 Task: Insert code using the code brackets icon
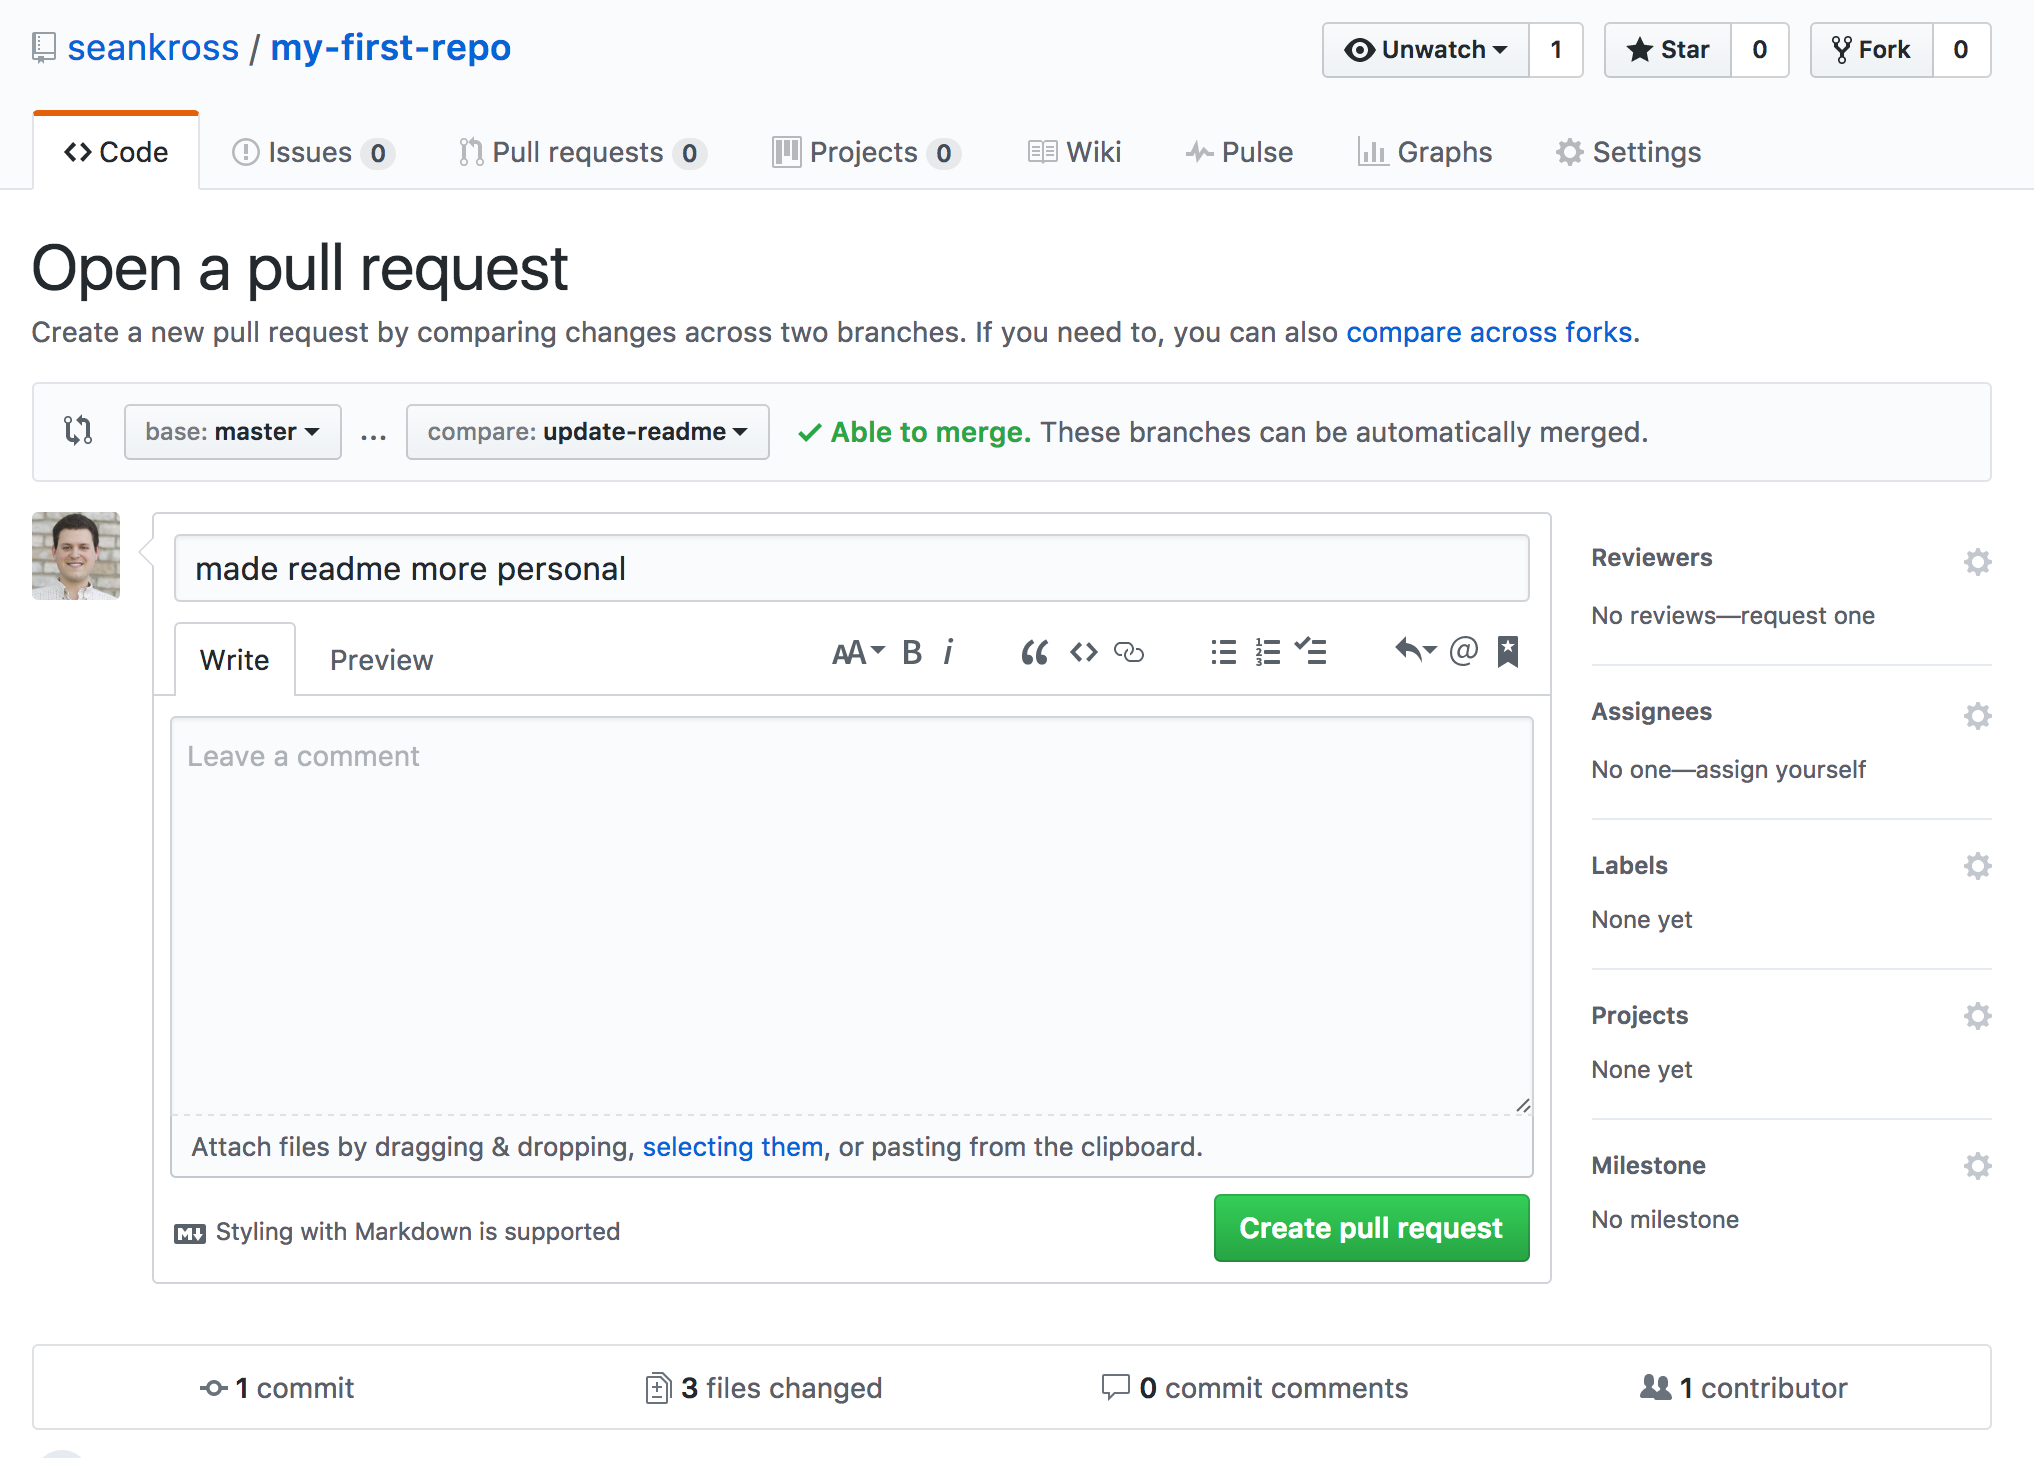point(1084,653)
